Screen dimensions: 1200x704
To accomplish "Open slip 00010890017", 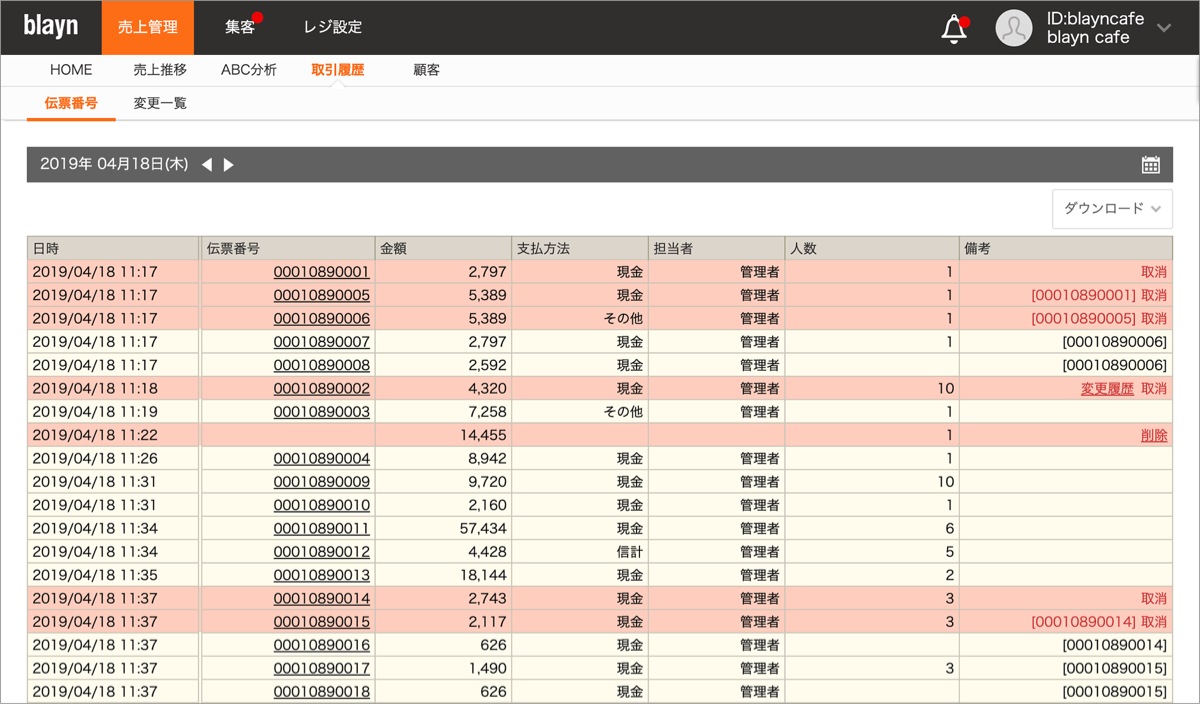I will click(x=321, y=668).
